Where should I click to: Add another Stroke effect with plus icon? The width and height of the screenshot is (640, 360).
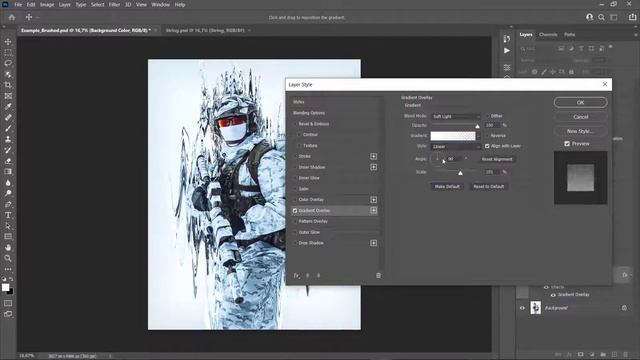click(x=373, y=156)
